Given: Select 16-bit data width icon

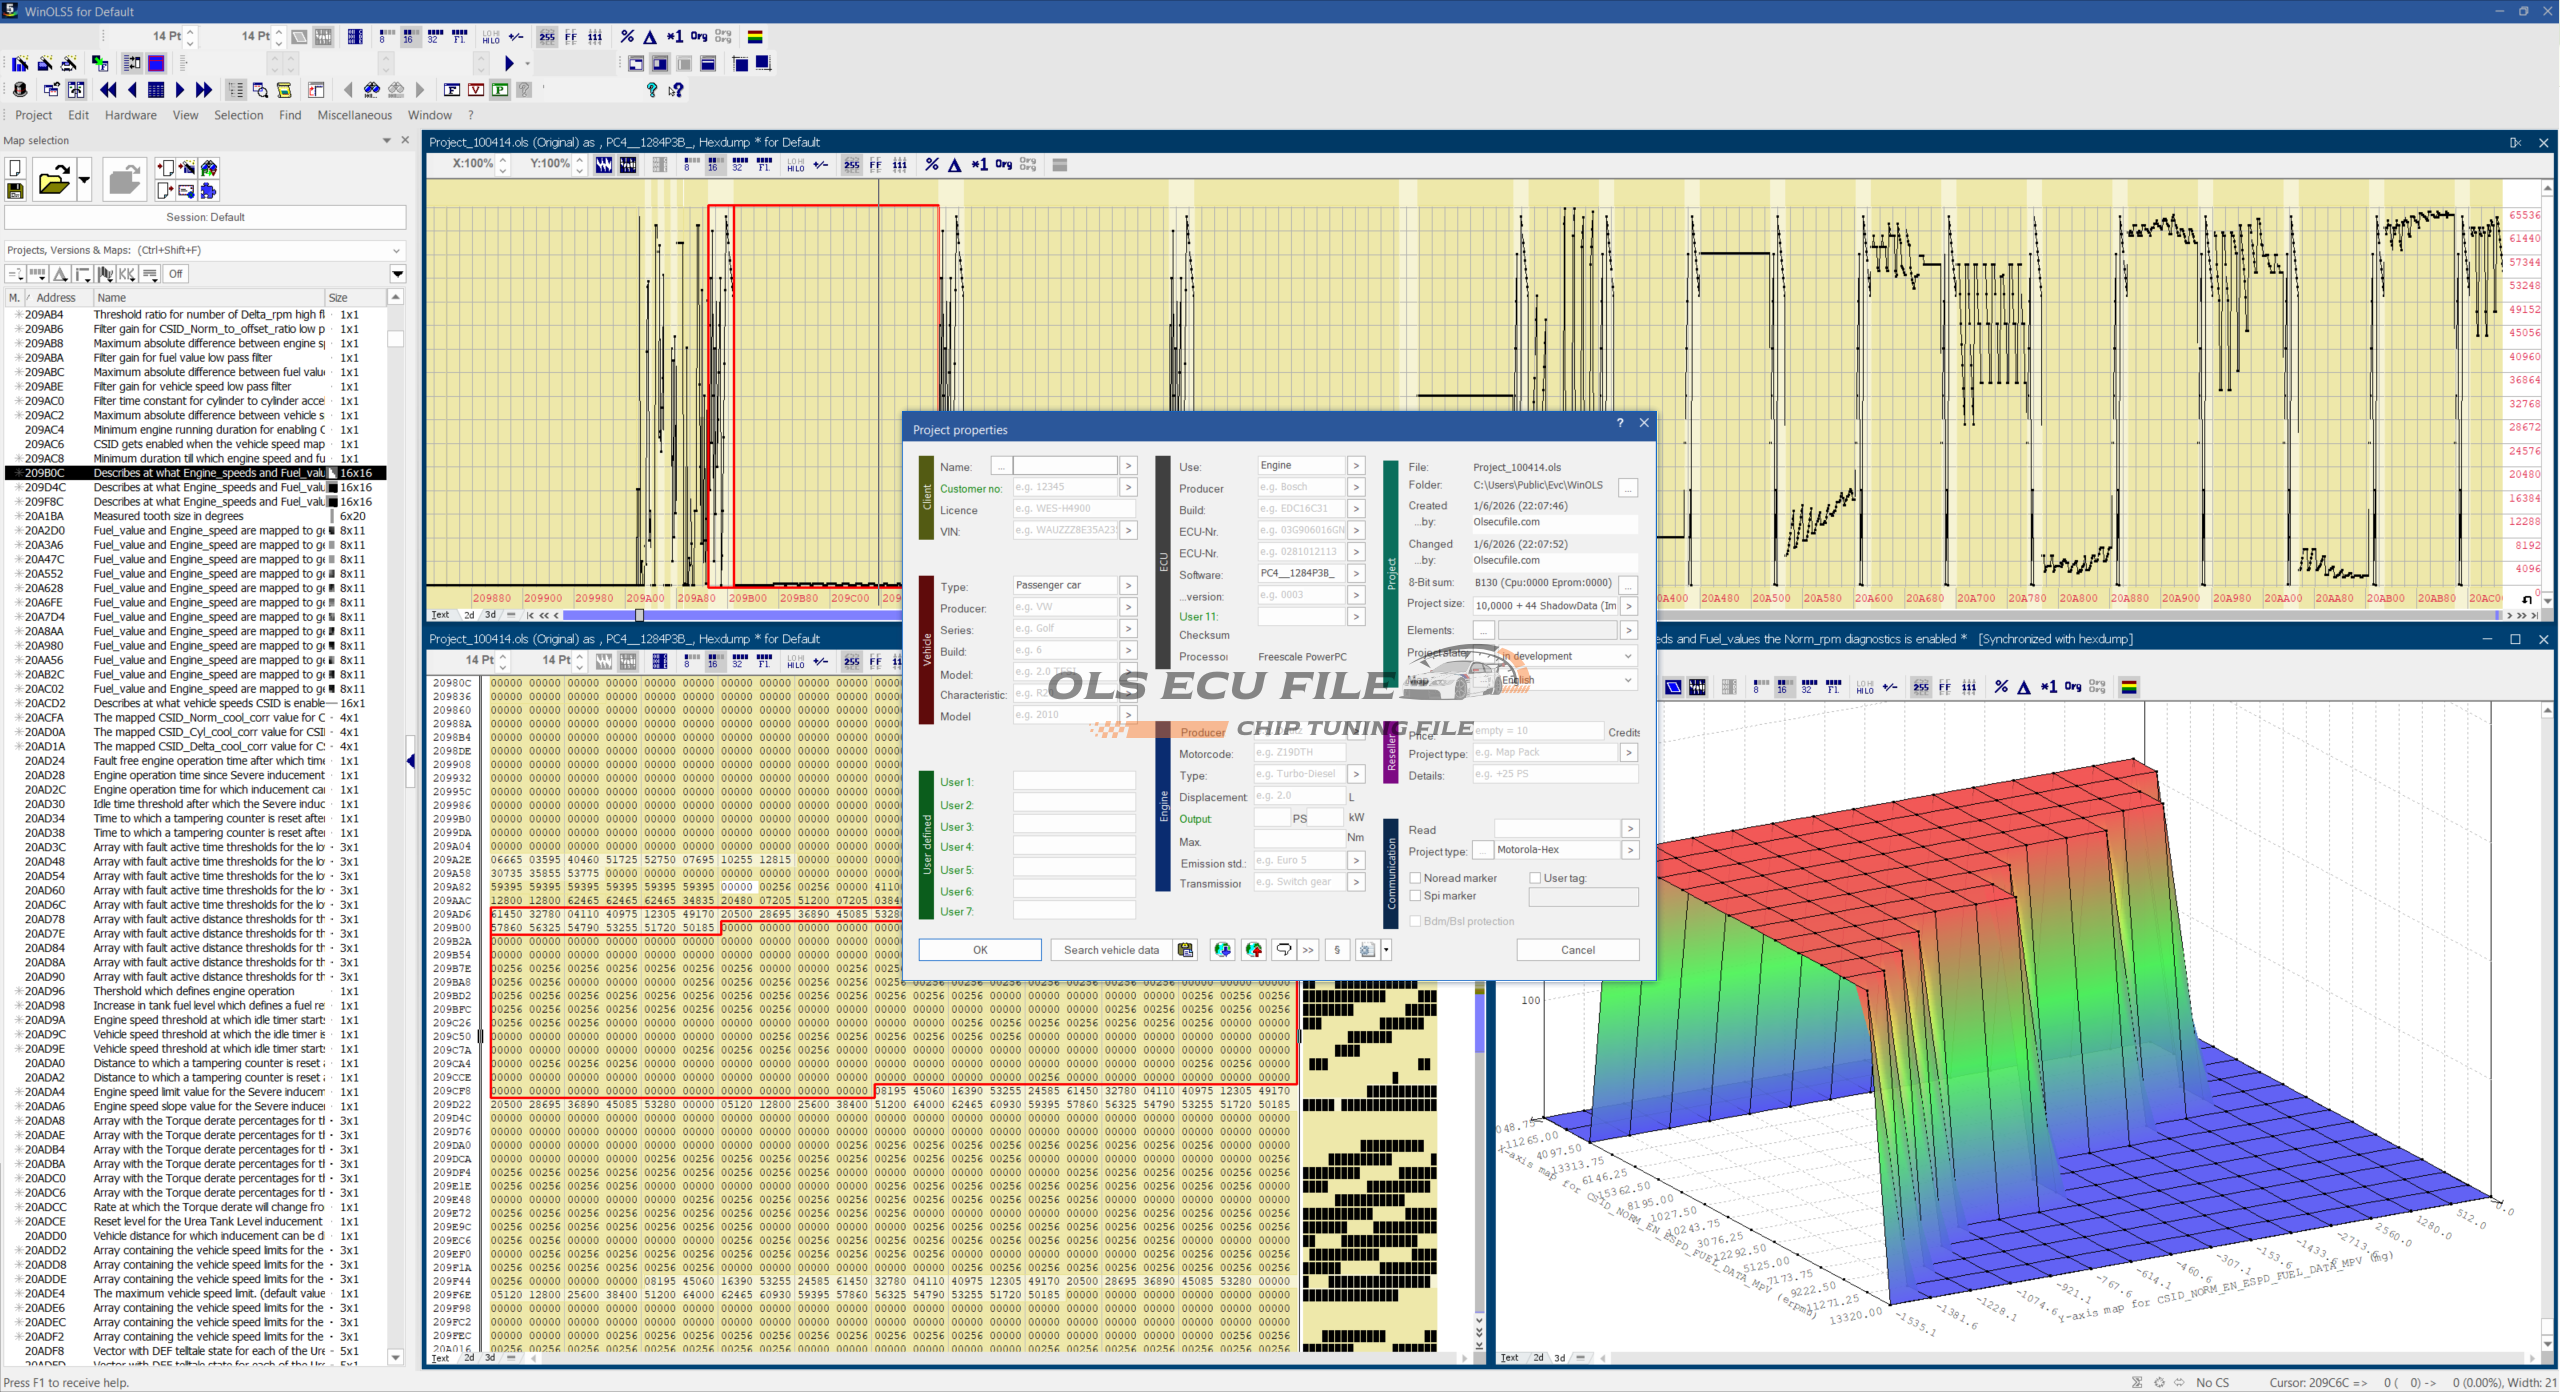Looking at the screenshot, I should tap(410, 37).
